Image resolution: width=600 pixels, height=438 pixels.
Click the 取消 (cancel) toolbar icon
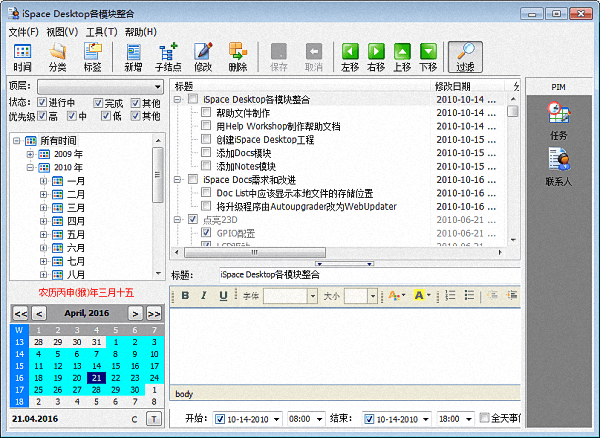click(x=314, y=57)
